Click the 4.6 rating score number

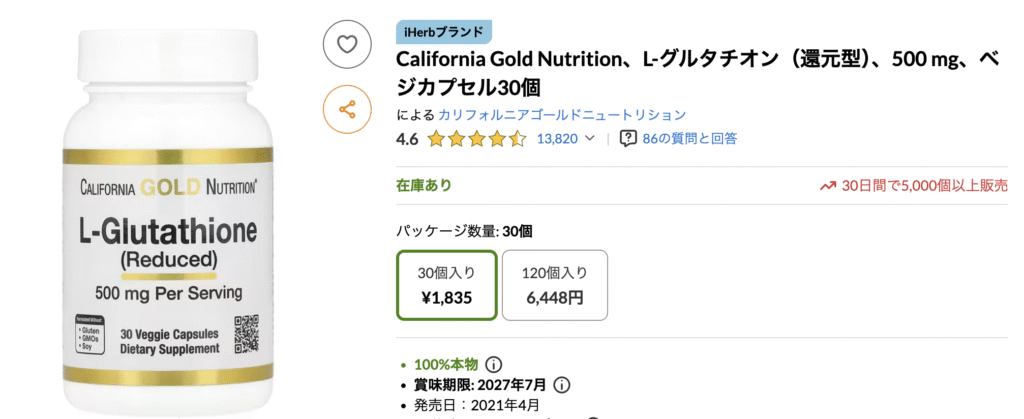(x=407, y=139)
